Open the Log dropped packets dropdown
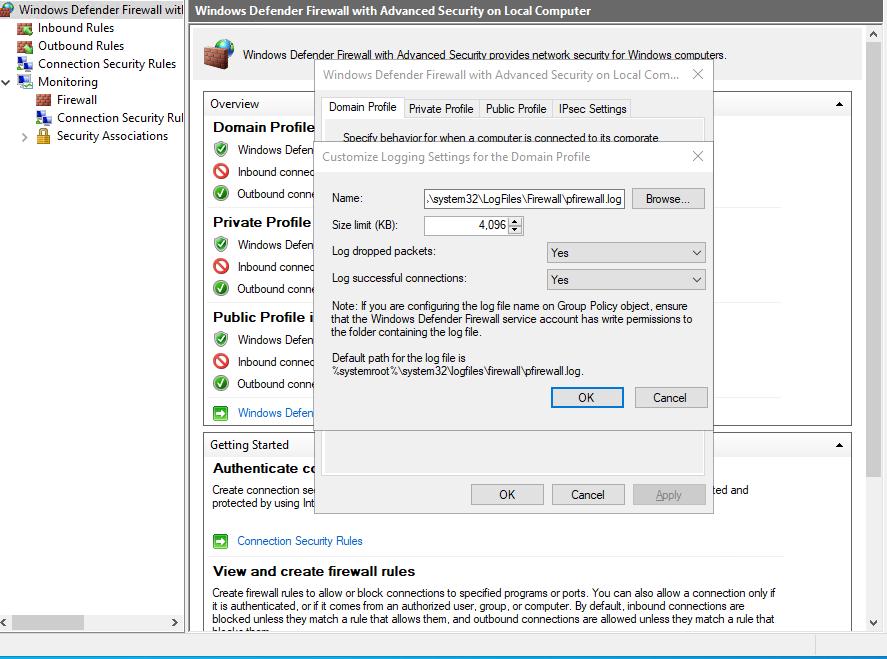The width and height of the screenshot is (887, 659). pos(626,253)
